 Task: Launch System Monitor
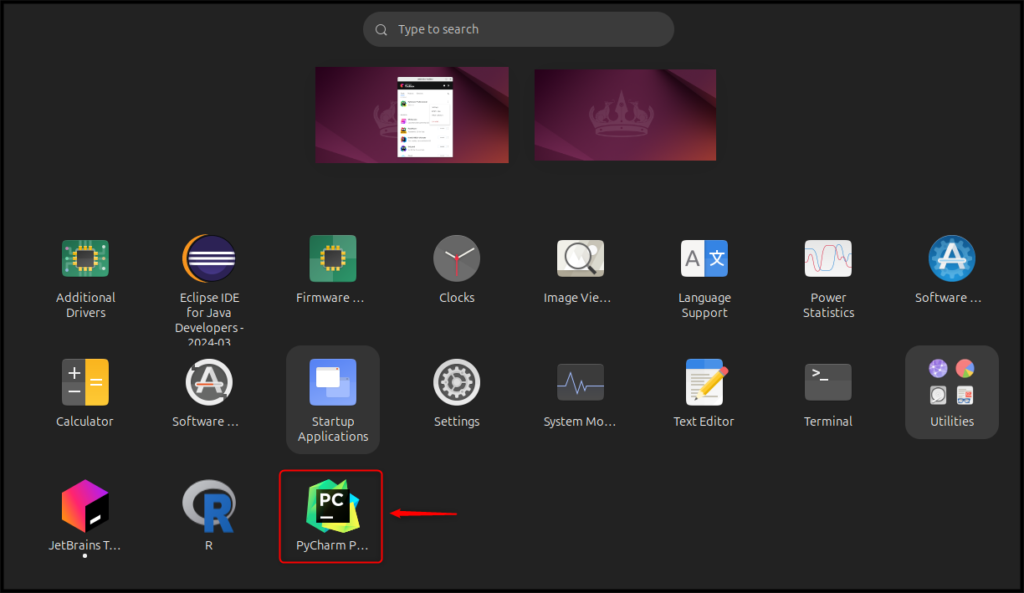tap(580, 381)
